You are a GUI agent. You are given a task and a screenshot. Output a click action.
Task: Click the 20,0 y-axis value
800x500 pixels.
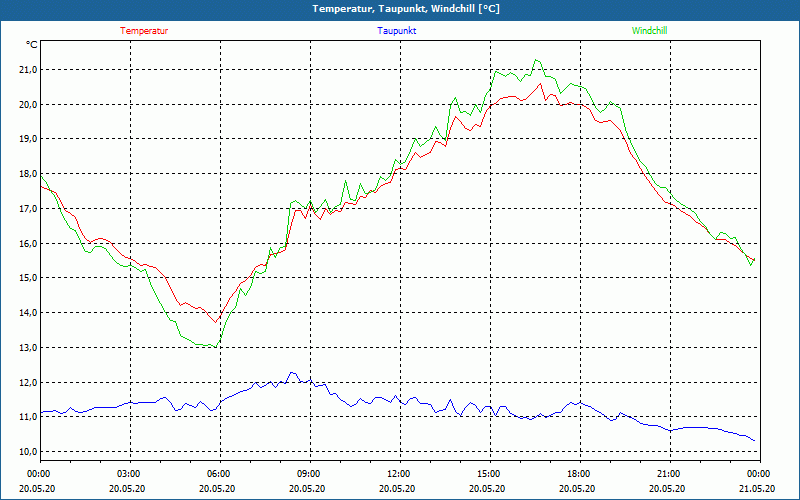click(28, 105)
